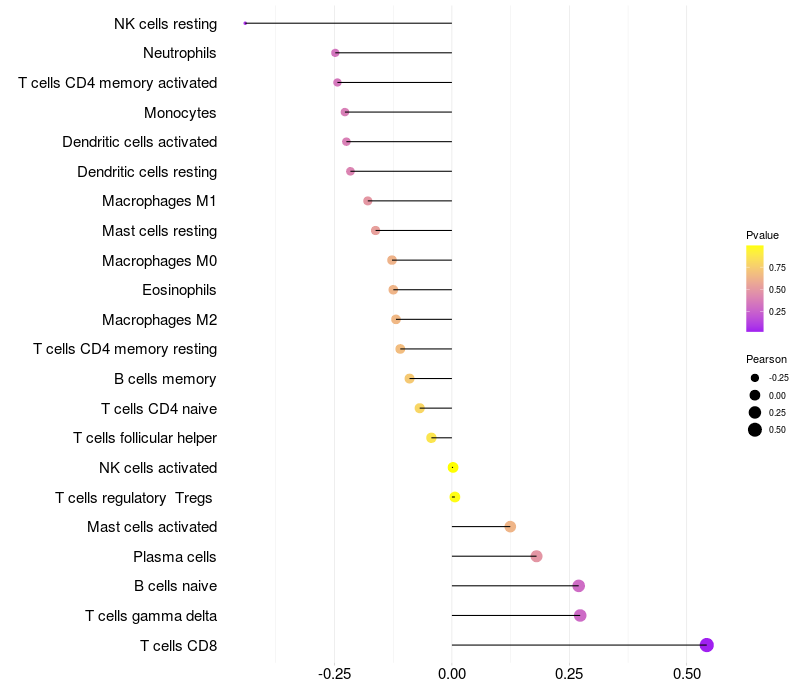The width and height of the screenshot is (800, 700).
Task: Click the Dendritic cells activated label
Action: coord(139,142)
